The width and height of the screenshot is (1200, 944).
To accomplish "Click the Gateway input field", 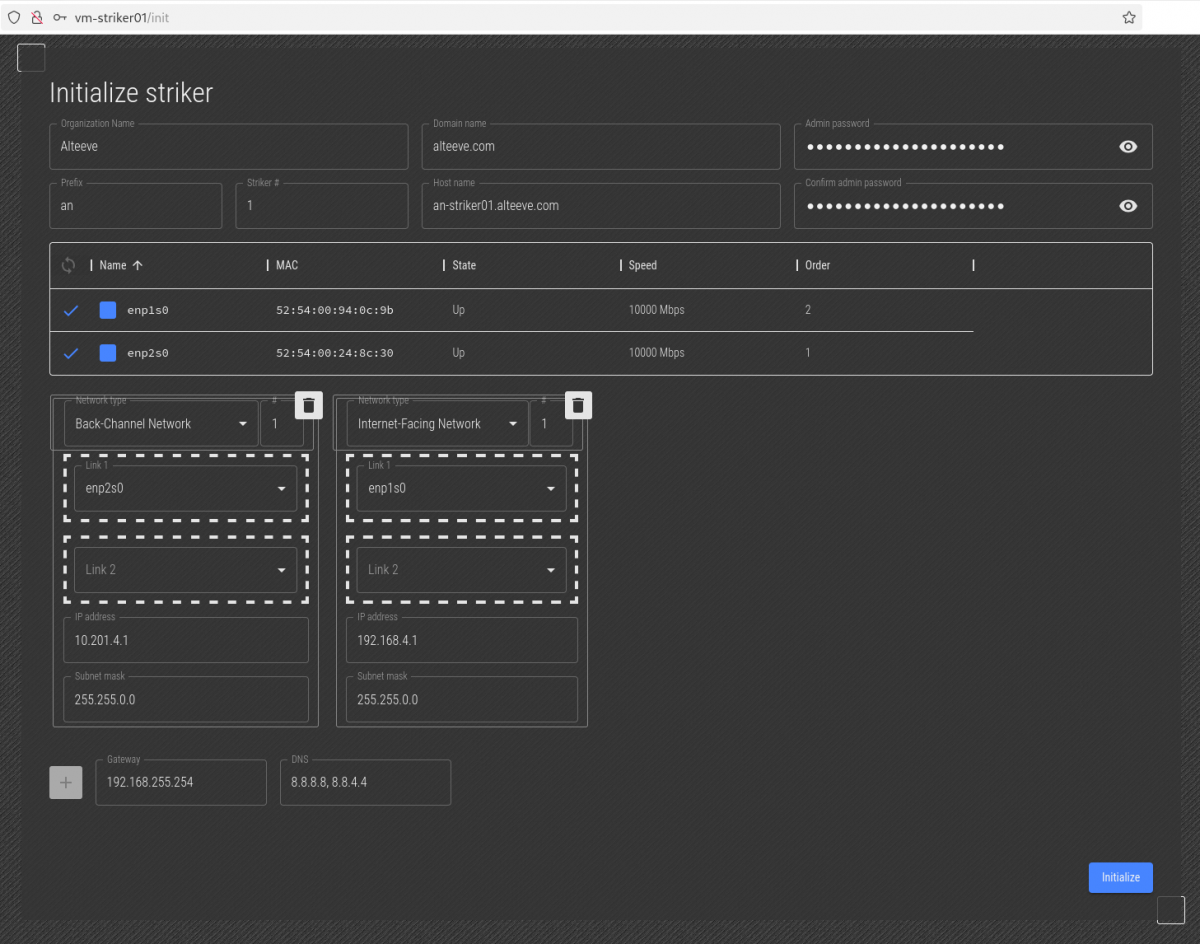I will click(x=181, y=782).
